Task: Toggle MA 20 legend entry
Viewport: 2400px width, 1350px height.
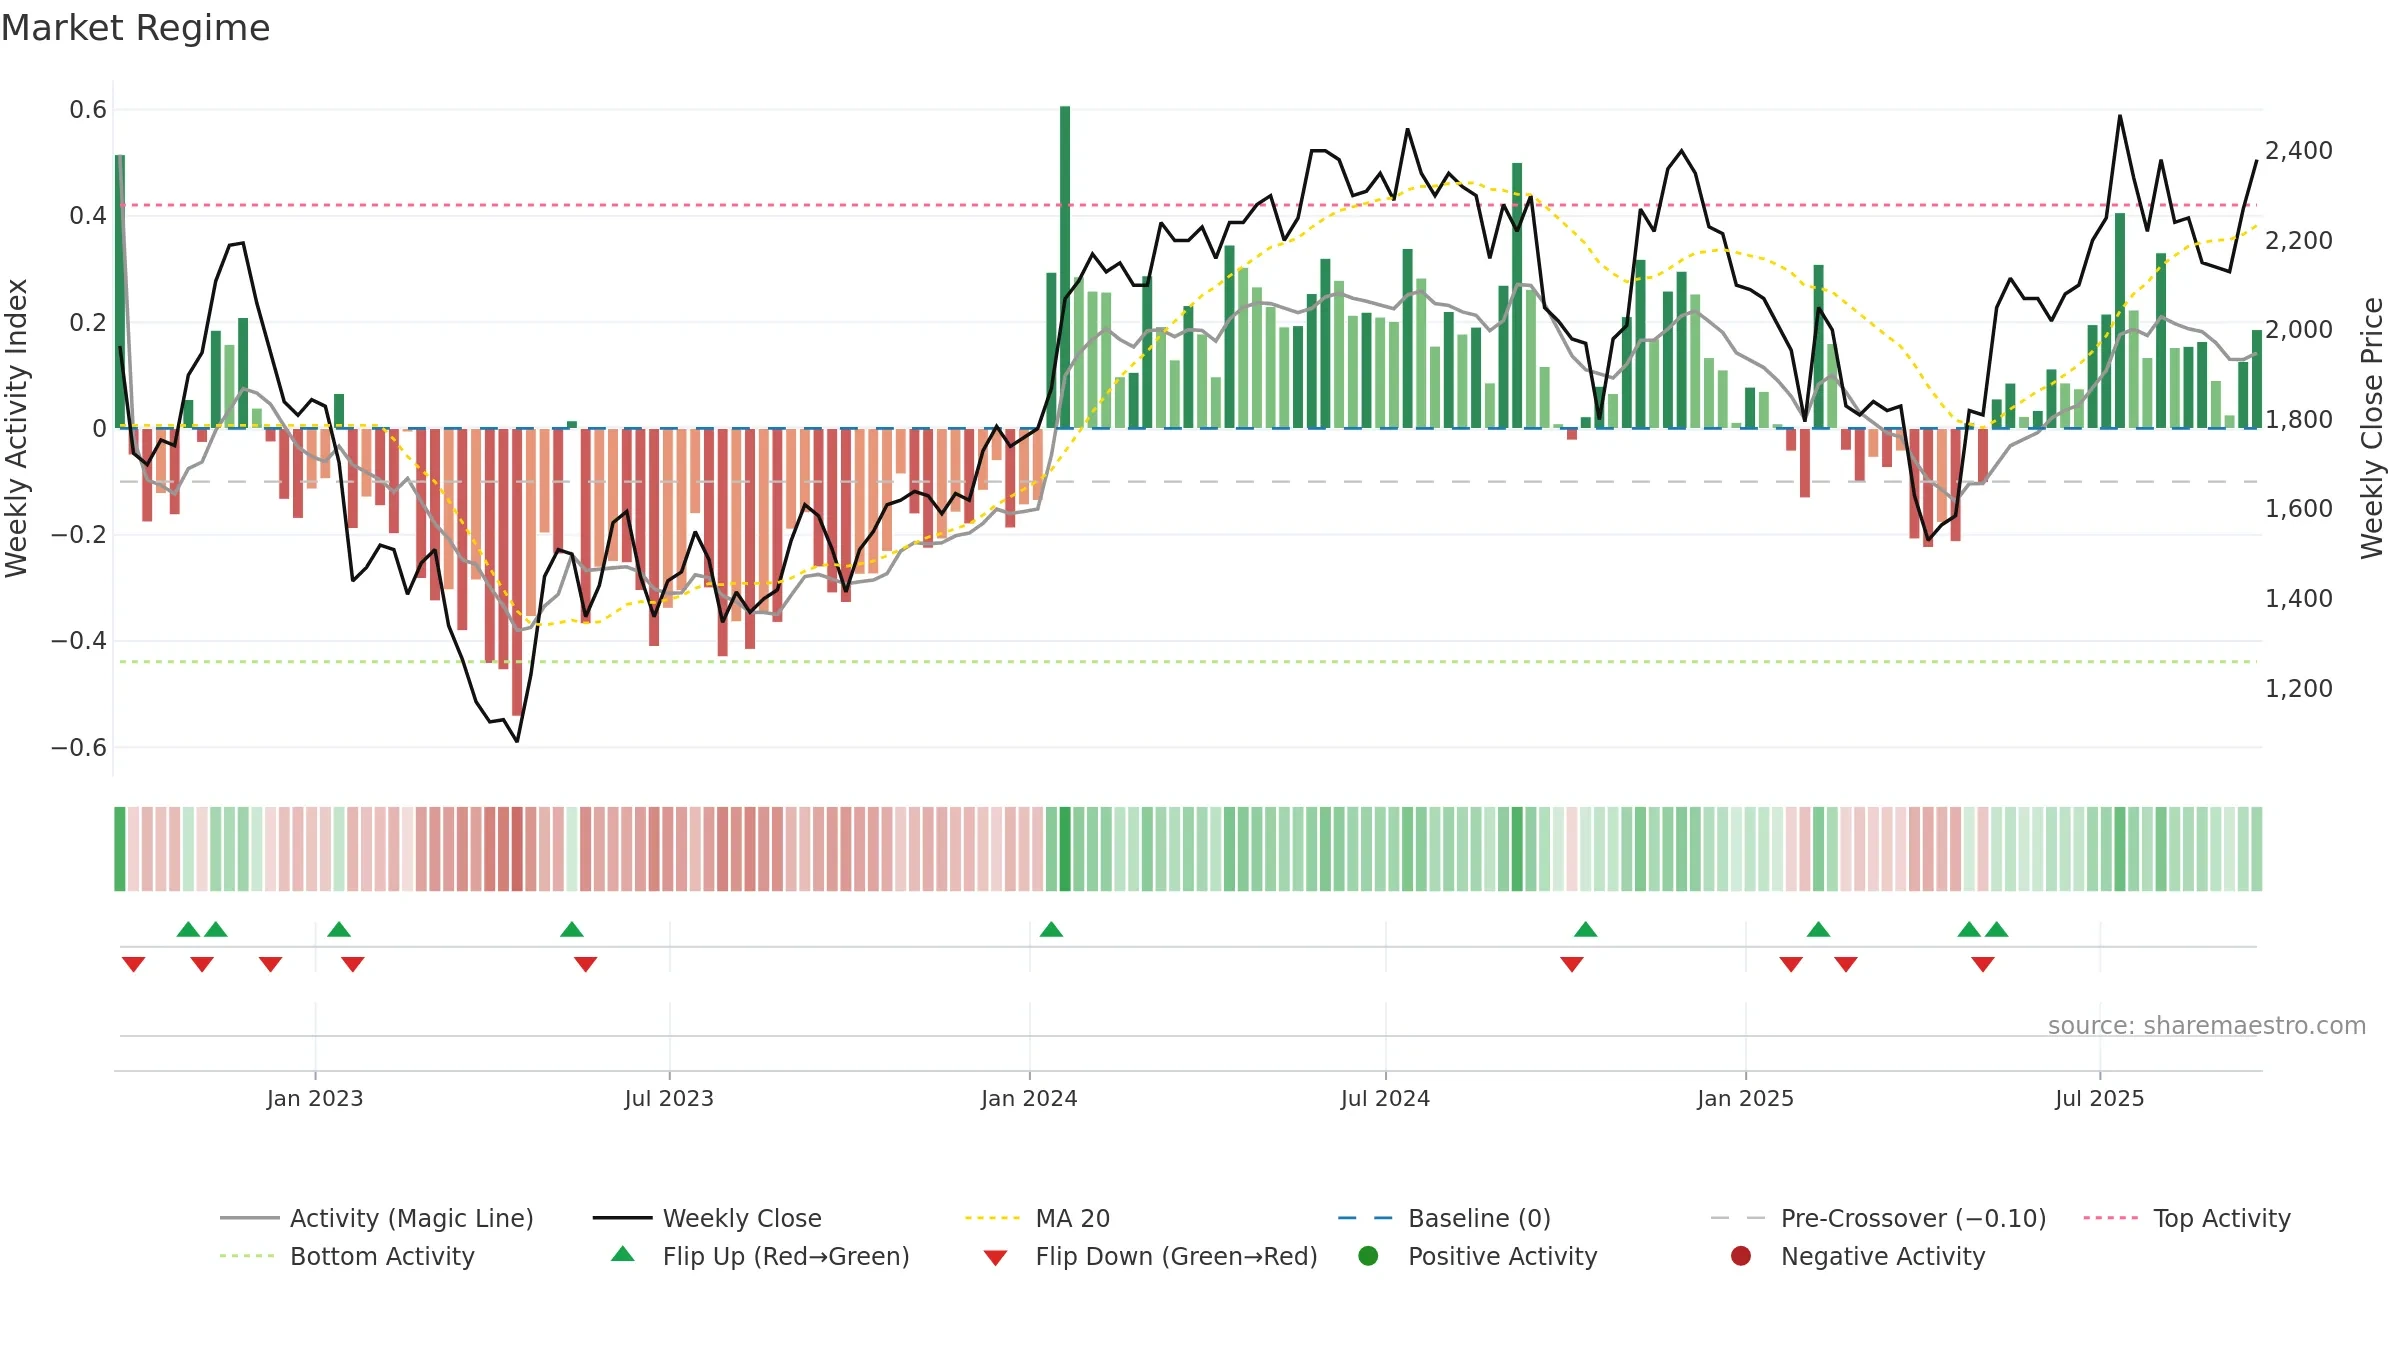Action: (1037, 1218)
